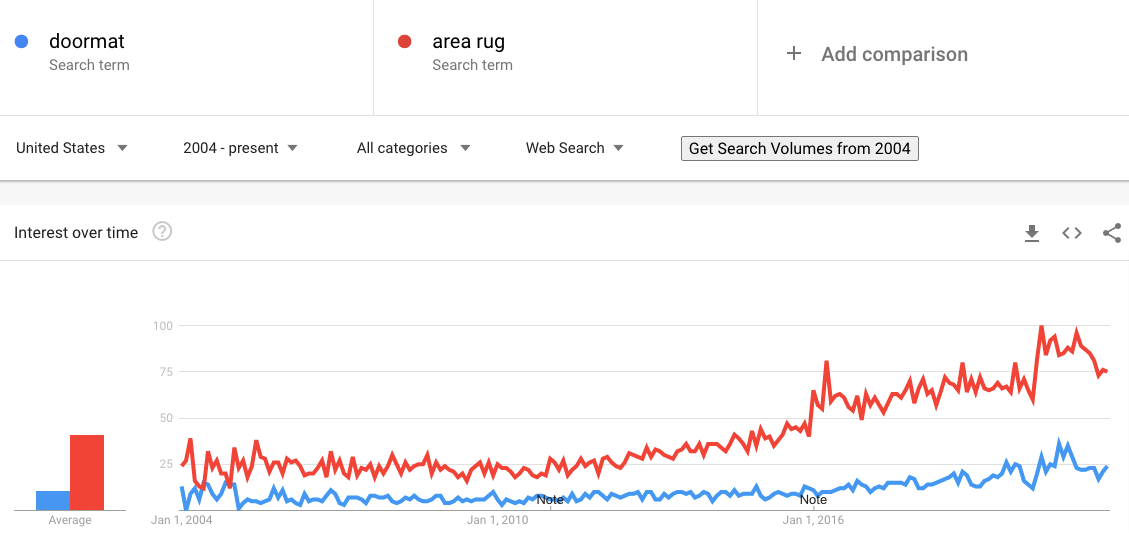Image resolution: width=1129 pixels, height=549 pixels.
Task: Click the plus icon to add comparison
Action: (x=794, y=54)
